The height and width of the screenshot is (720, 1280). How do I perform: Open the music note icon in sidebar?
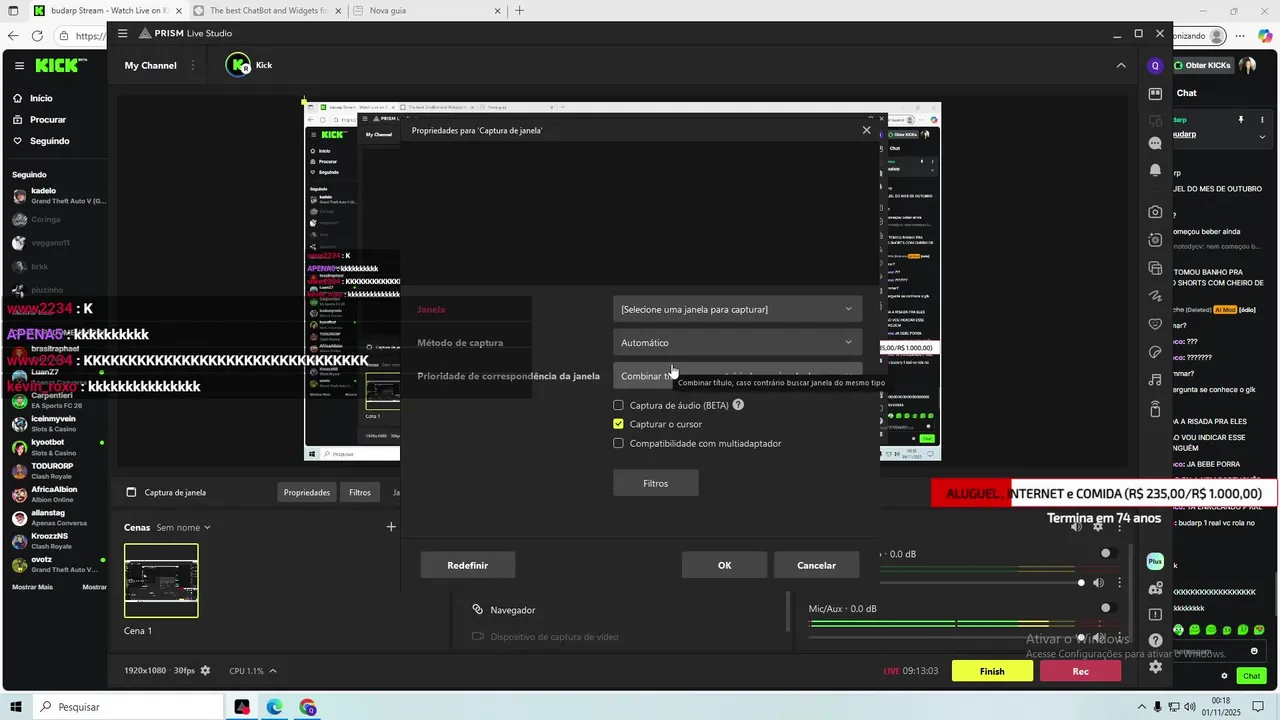(x=1155, y=380)
